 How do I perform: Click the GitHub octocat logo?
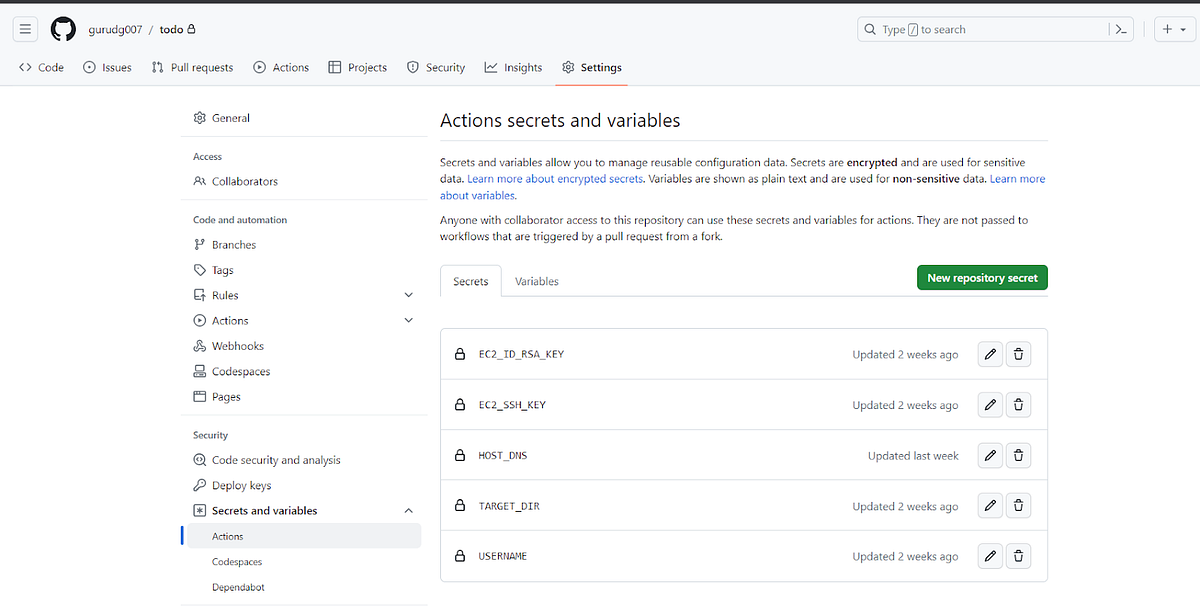pyautogui.click(x=62, y=29)
